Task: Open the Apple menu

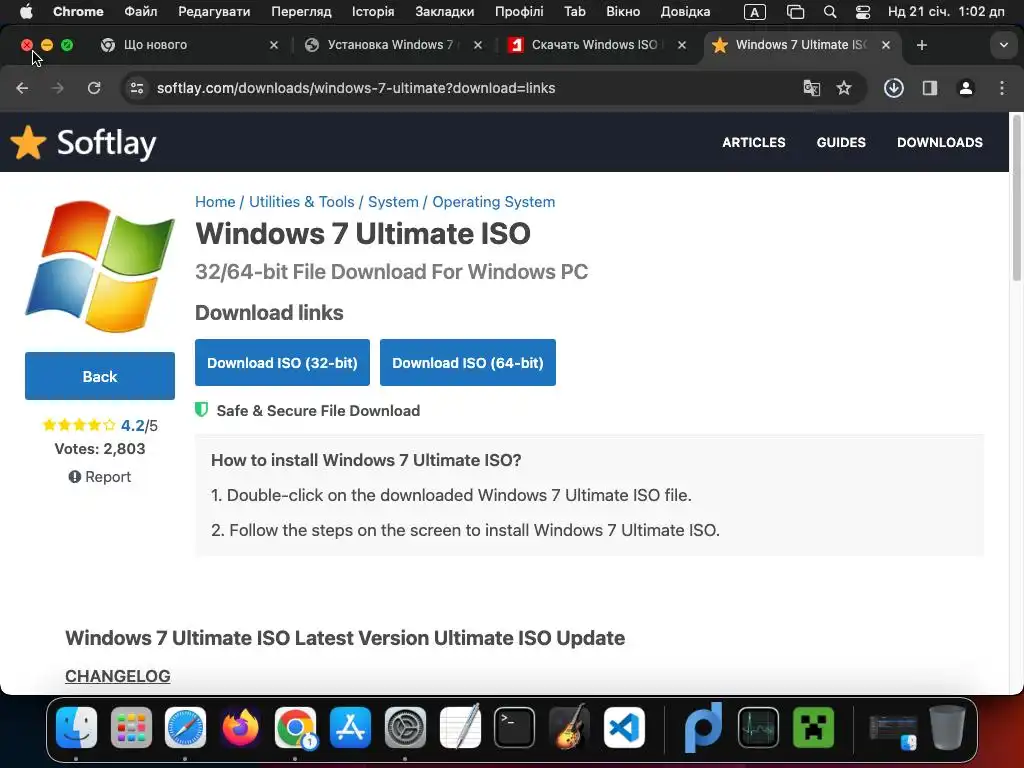Action: pyautogui.click(x=25, y=12)
